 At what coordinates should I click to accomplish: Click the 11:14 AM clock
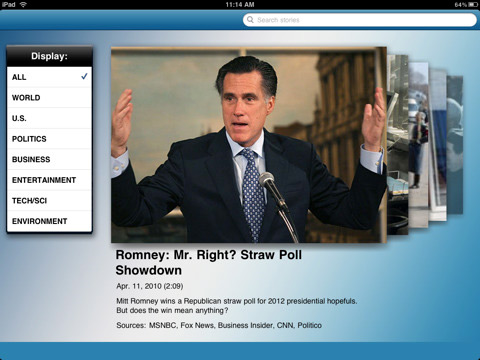[x=240, y=5]
